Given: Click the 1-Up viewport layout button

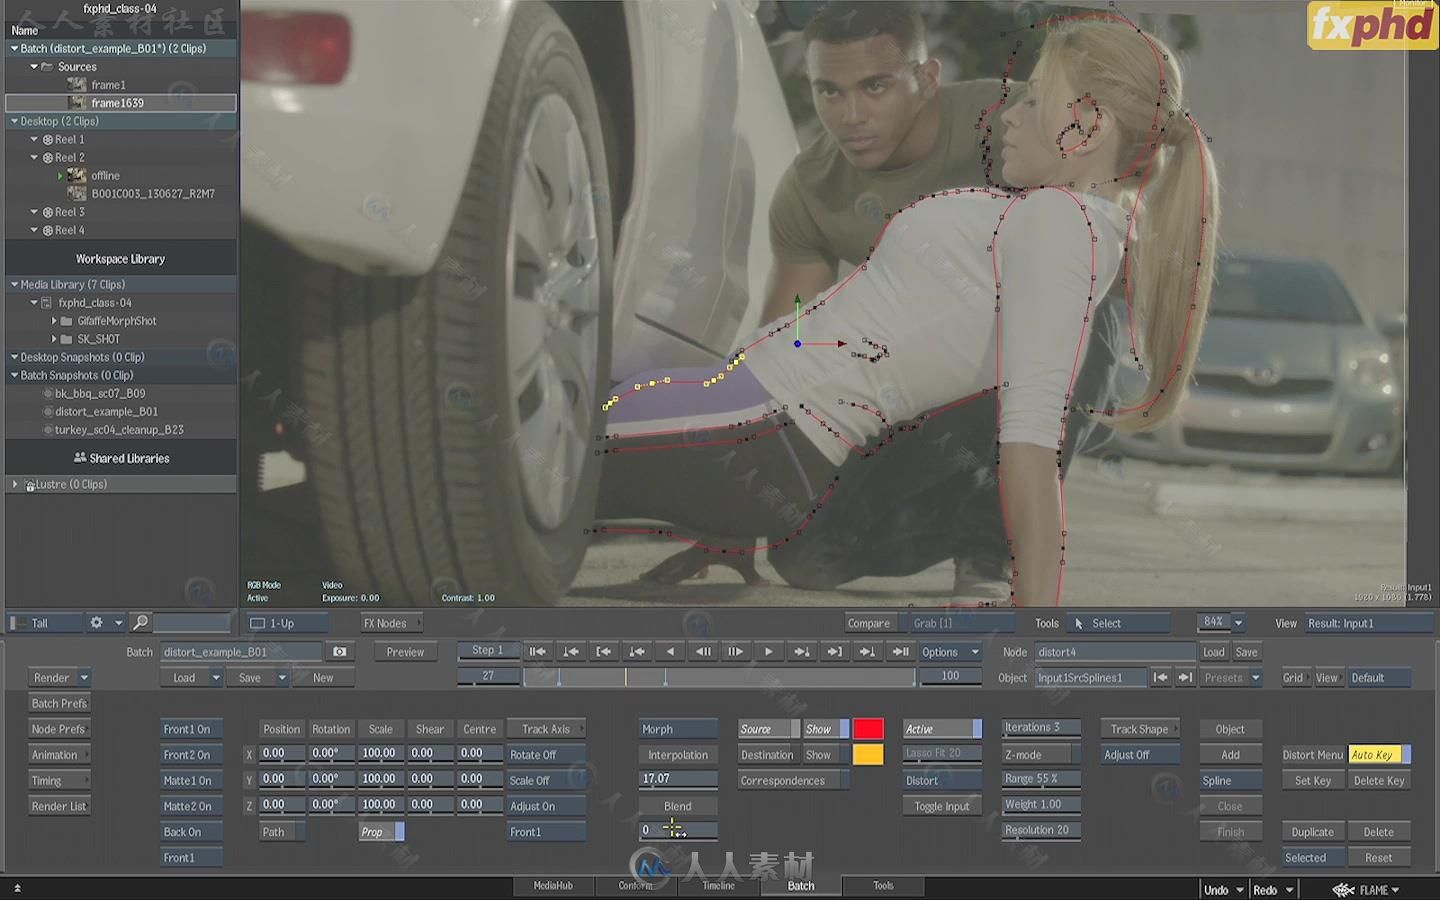Looking at the screenshot, I should (x=287, y=623).
